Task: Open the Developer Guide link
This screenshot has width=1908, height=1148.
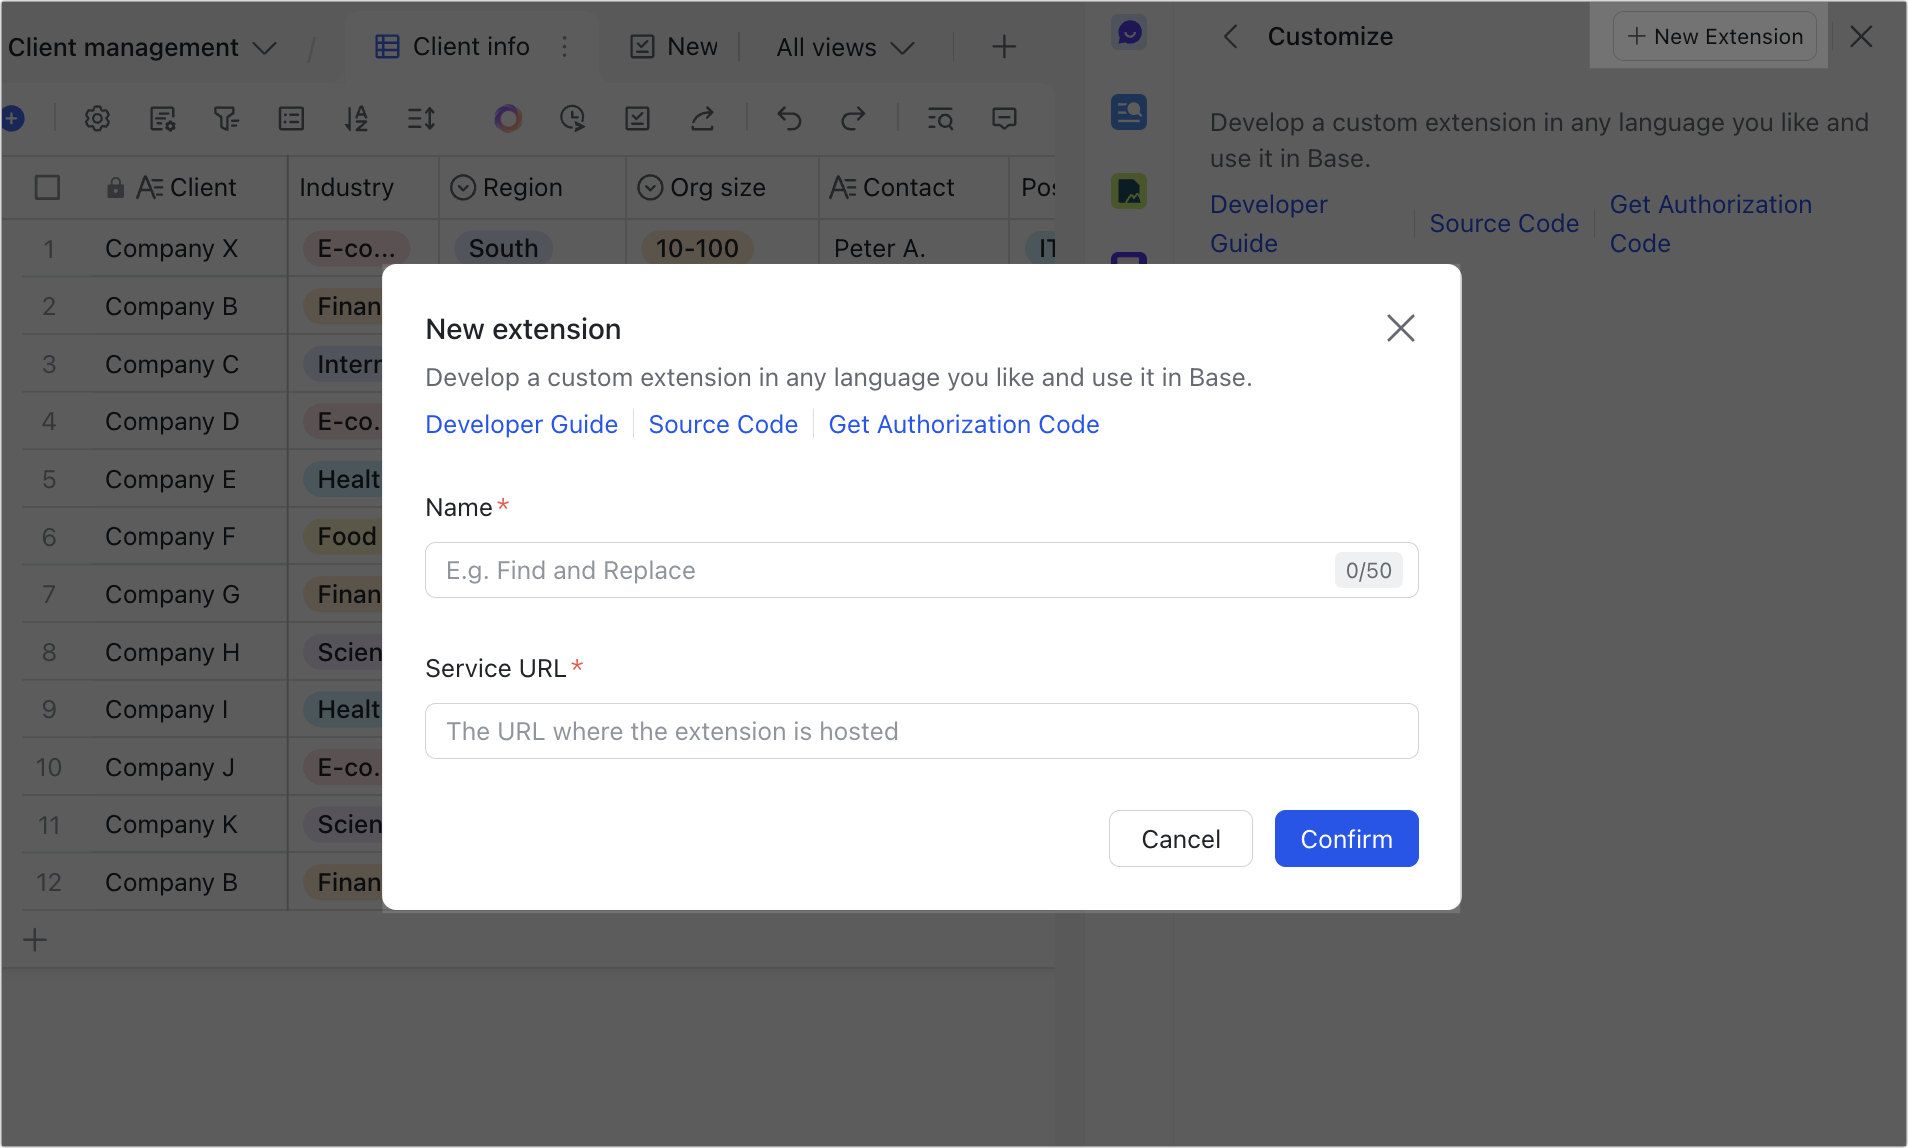Action: [x=521, y=424]
